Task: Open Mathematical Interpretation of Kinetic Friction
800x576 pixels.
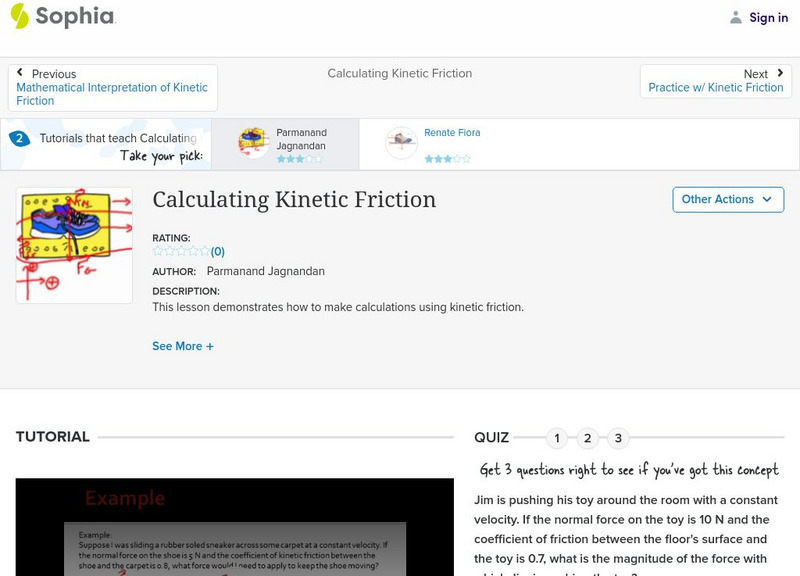Action: (110, 92)
